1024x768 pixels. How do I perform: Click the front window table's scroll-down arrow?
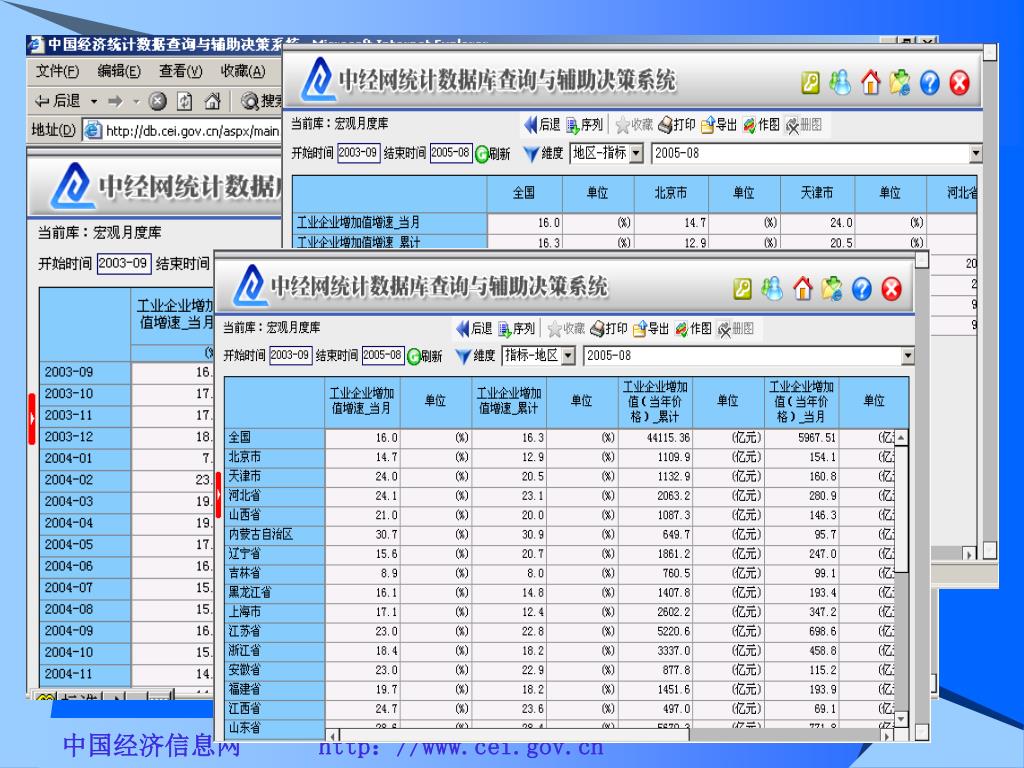(901, 718)
